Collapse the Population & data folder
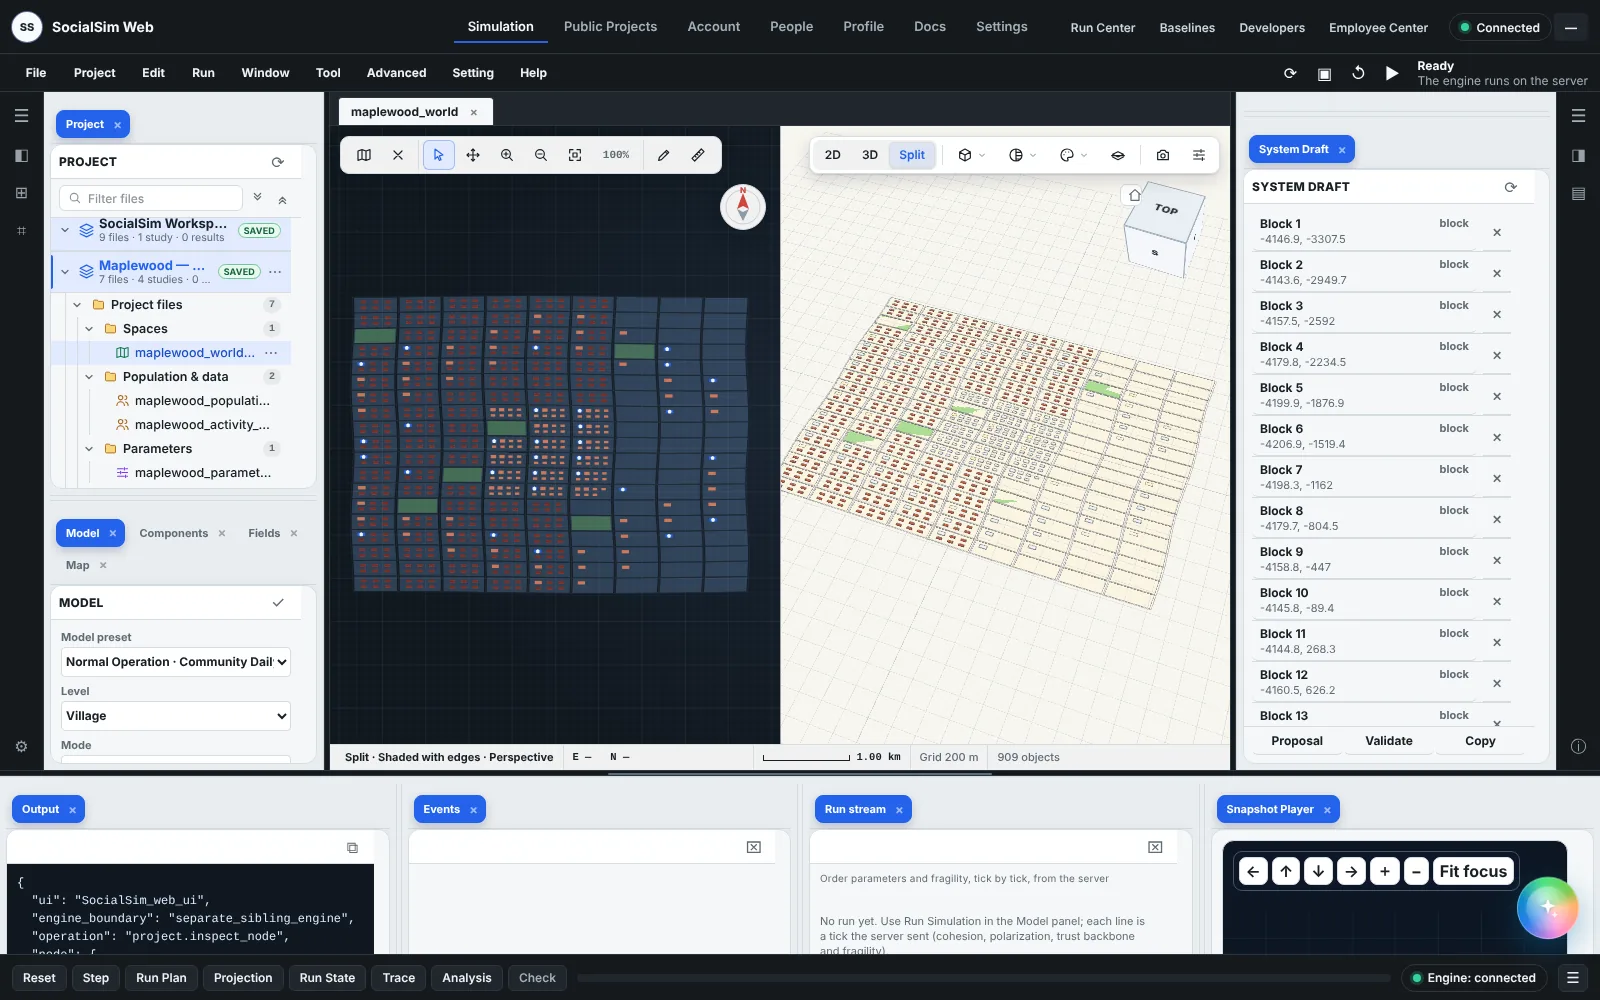 click(90, 377)
